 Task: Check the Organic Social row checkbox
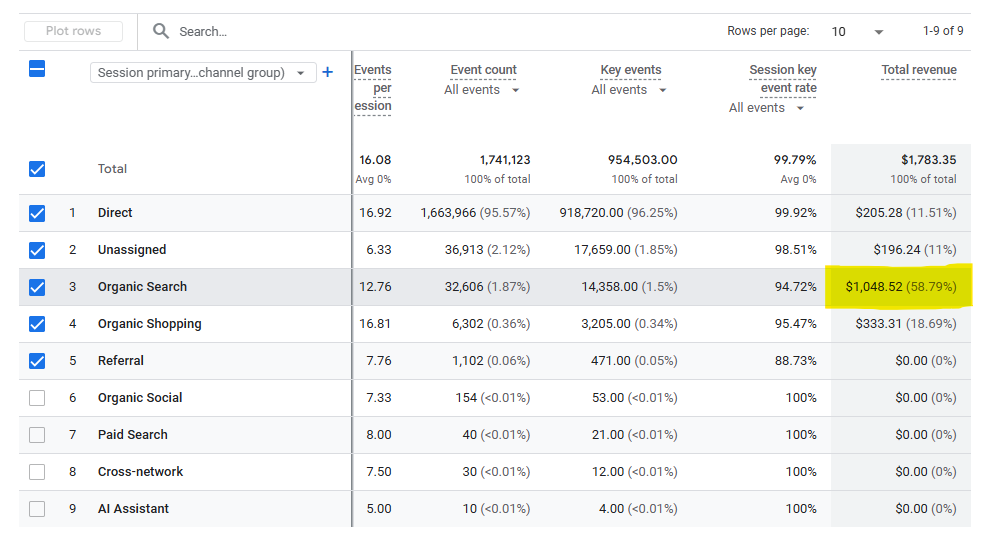coord(37,398)
